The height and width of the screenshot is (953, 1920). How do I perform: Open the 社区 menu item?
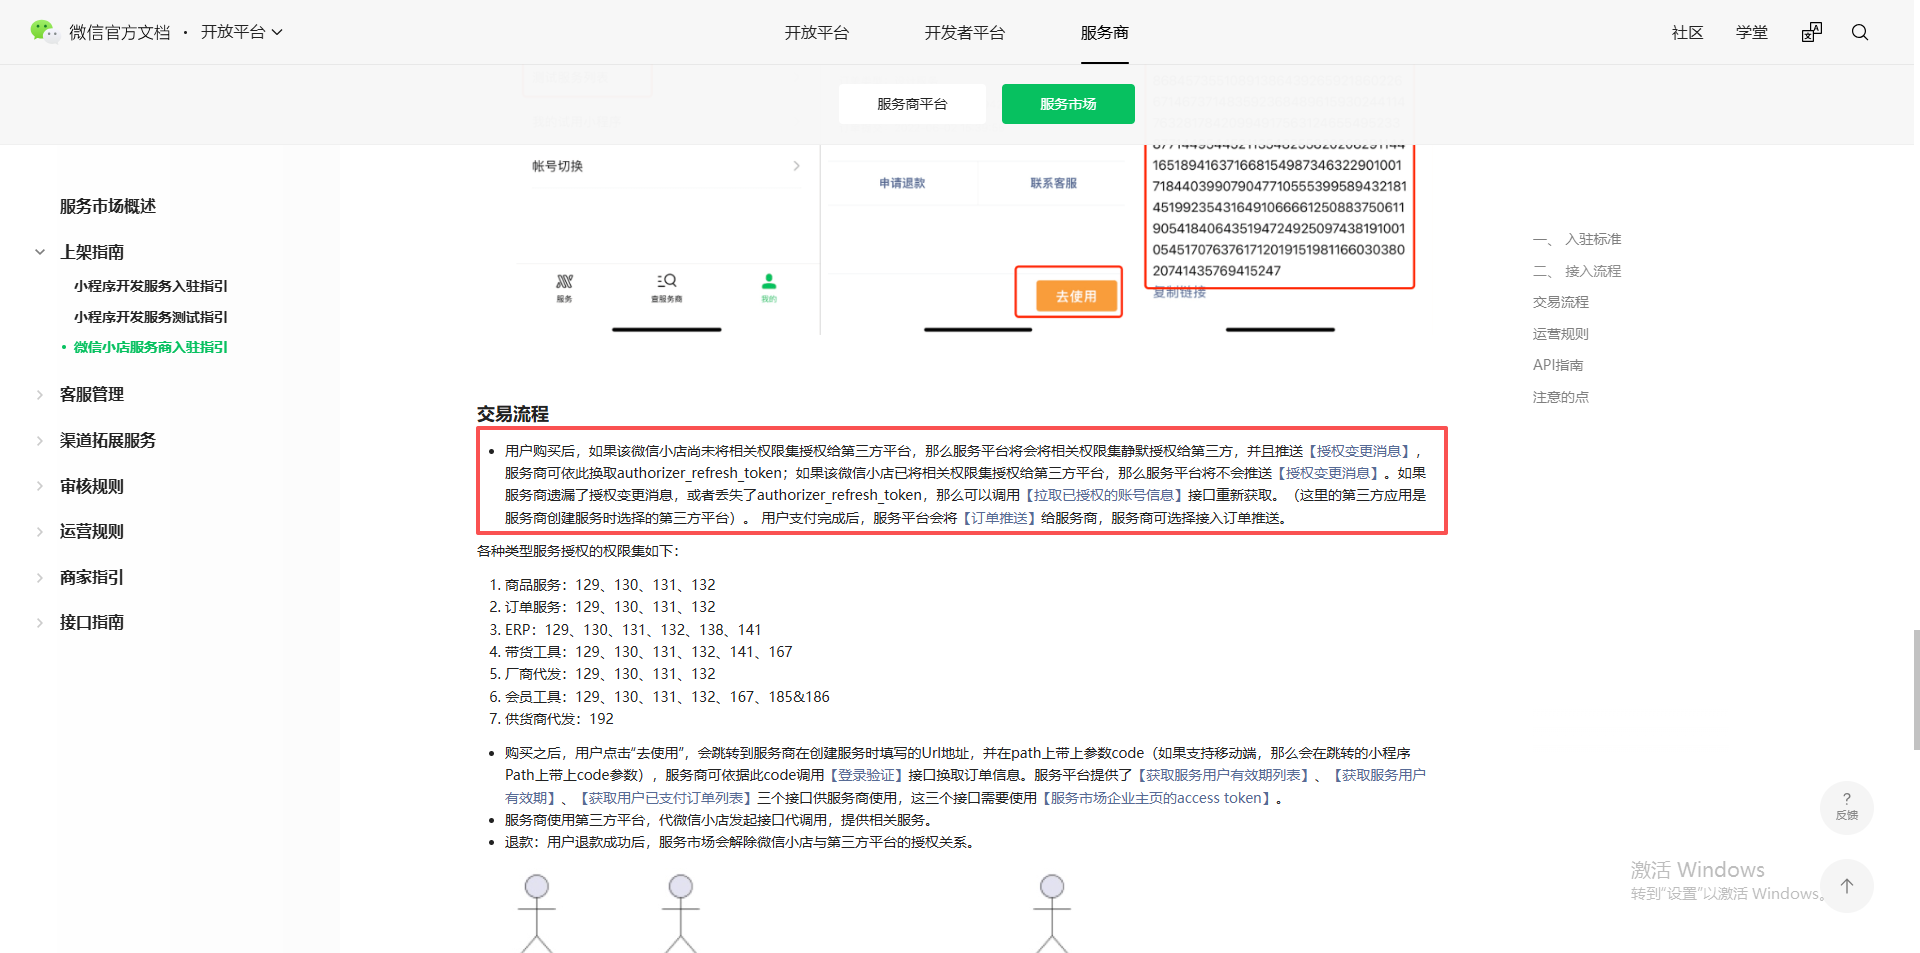(x=1688, y=33)
